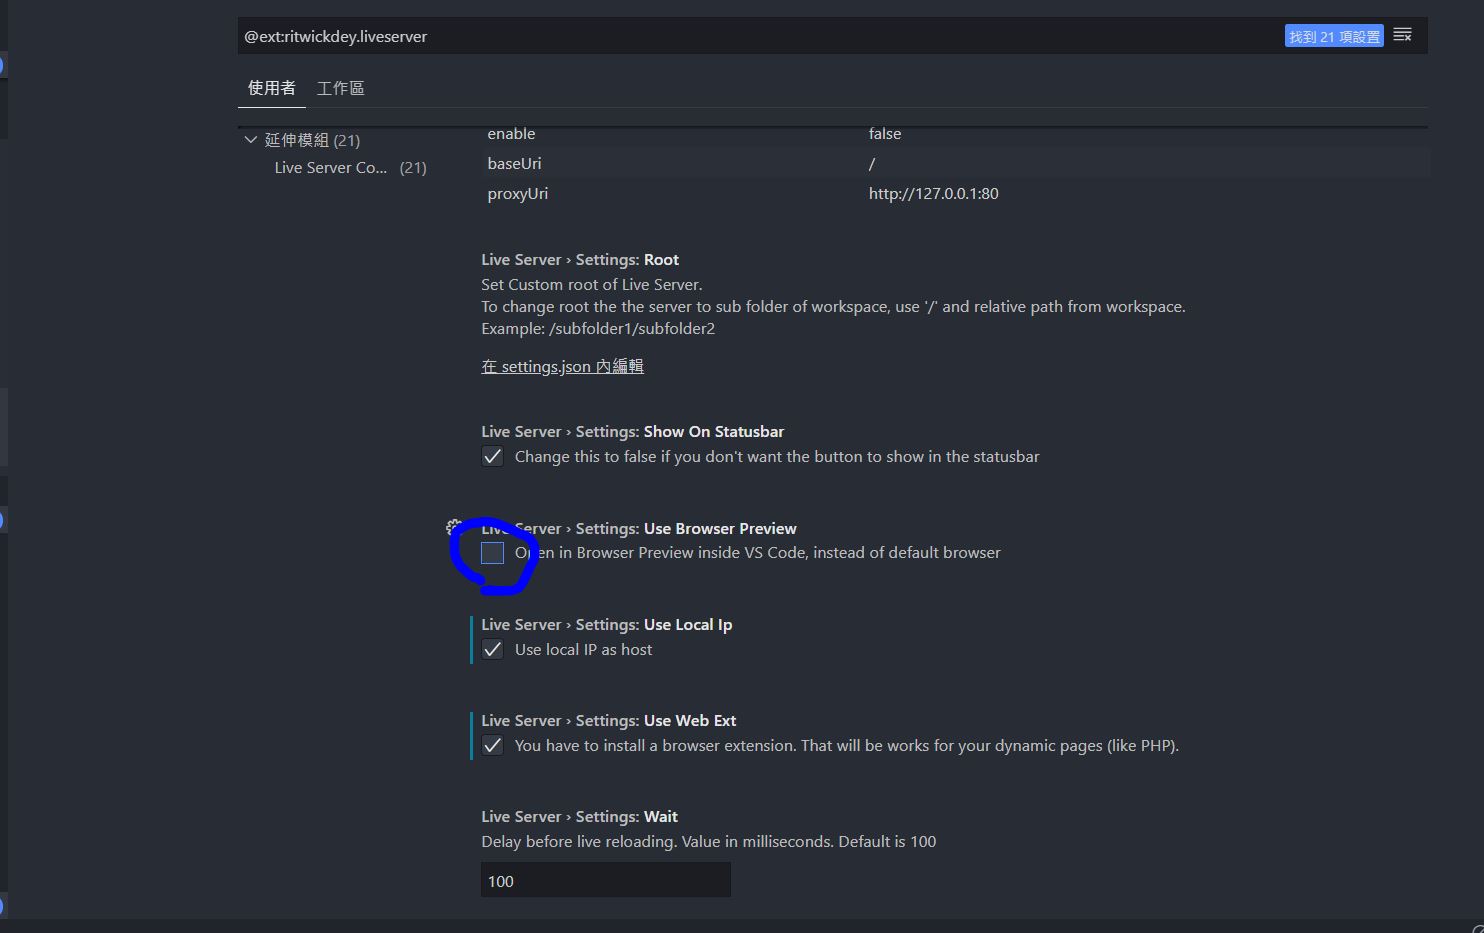Screen dimensions: 1484x933
Task: Open the gear menu beside Use Browser Preview
Action: (453, 528)
